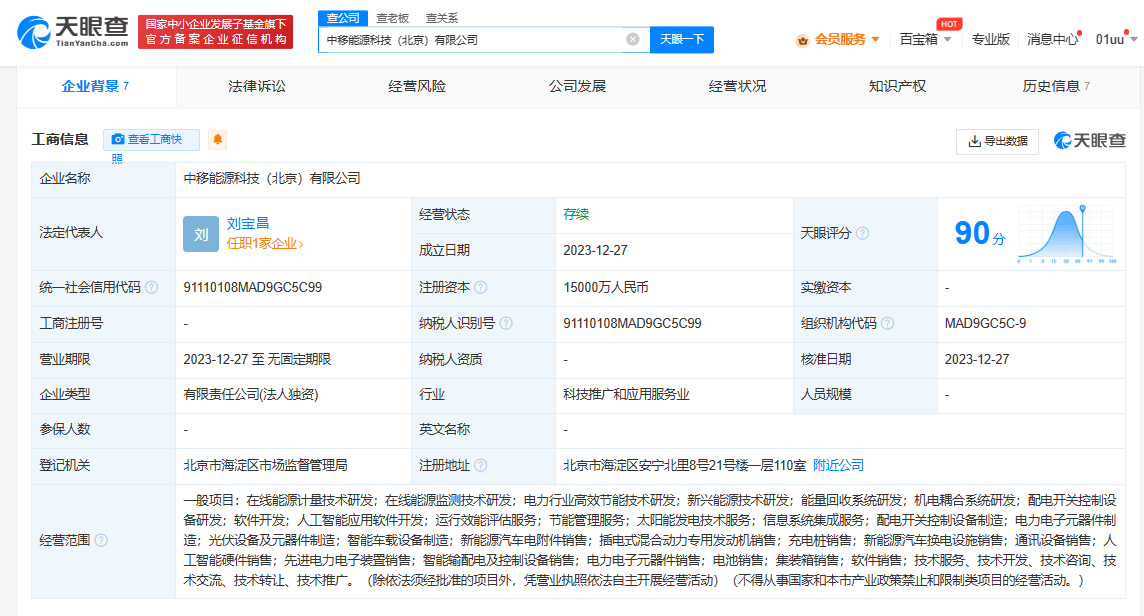The image size is (1144, 616).
Task: Clear the search box with X icon
Action: coord(633,39)
